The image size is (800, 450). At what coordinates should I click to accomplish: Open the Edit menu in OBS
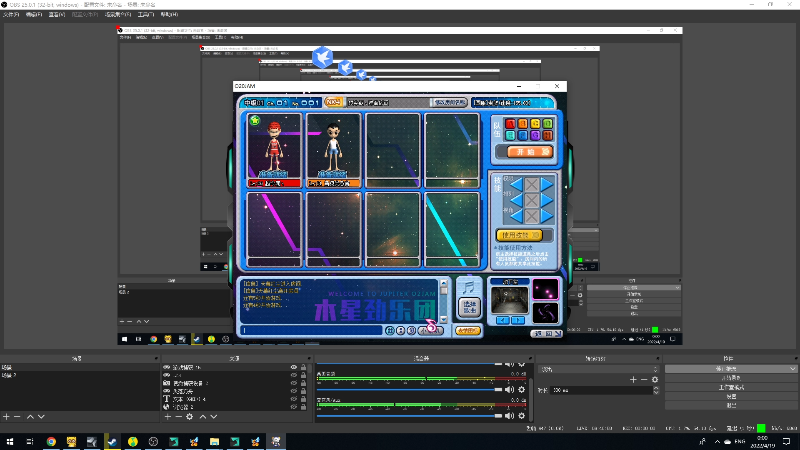(34, 15)
